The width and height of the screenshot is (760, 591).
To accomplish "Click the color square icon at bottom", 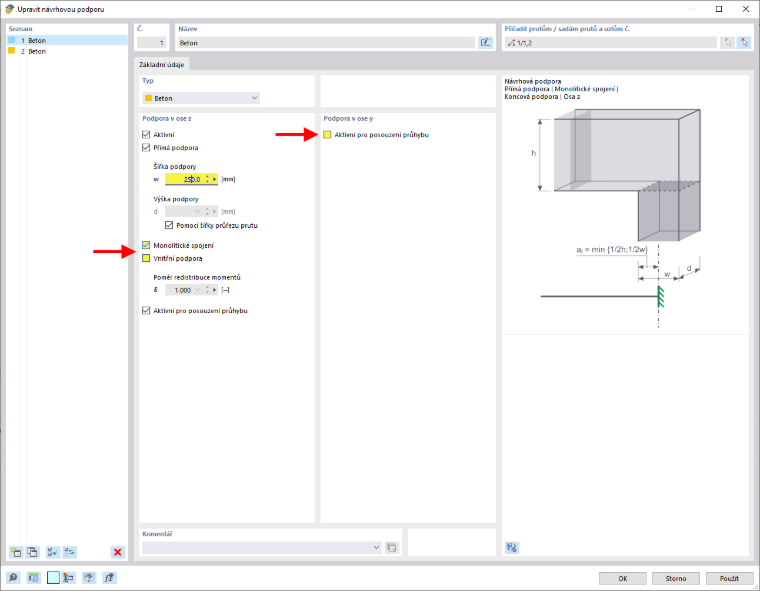I will (53, 577).
